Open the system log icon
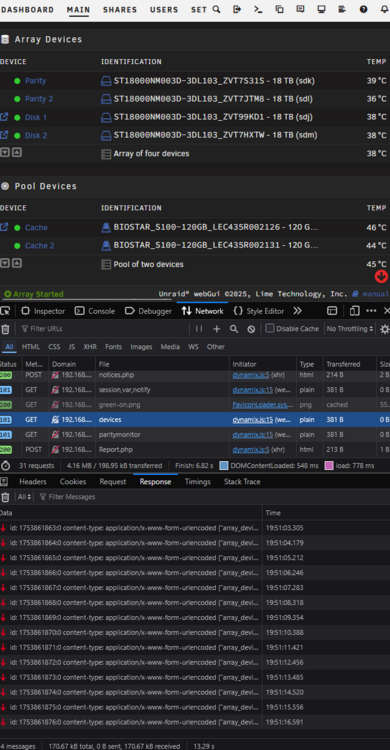This screenshot has height=750, width=390. [x=342, y=9]
